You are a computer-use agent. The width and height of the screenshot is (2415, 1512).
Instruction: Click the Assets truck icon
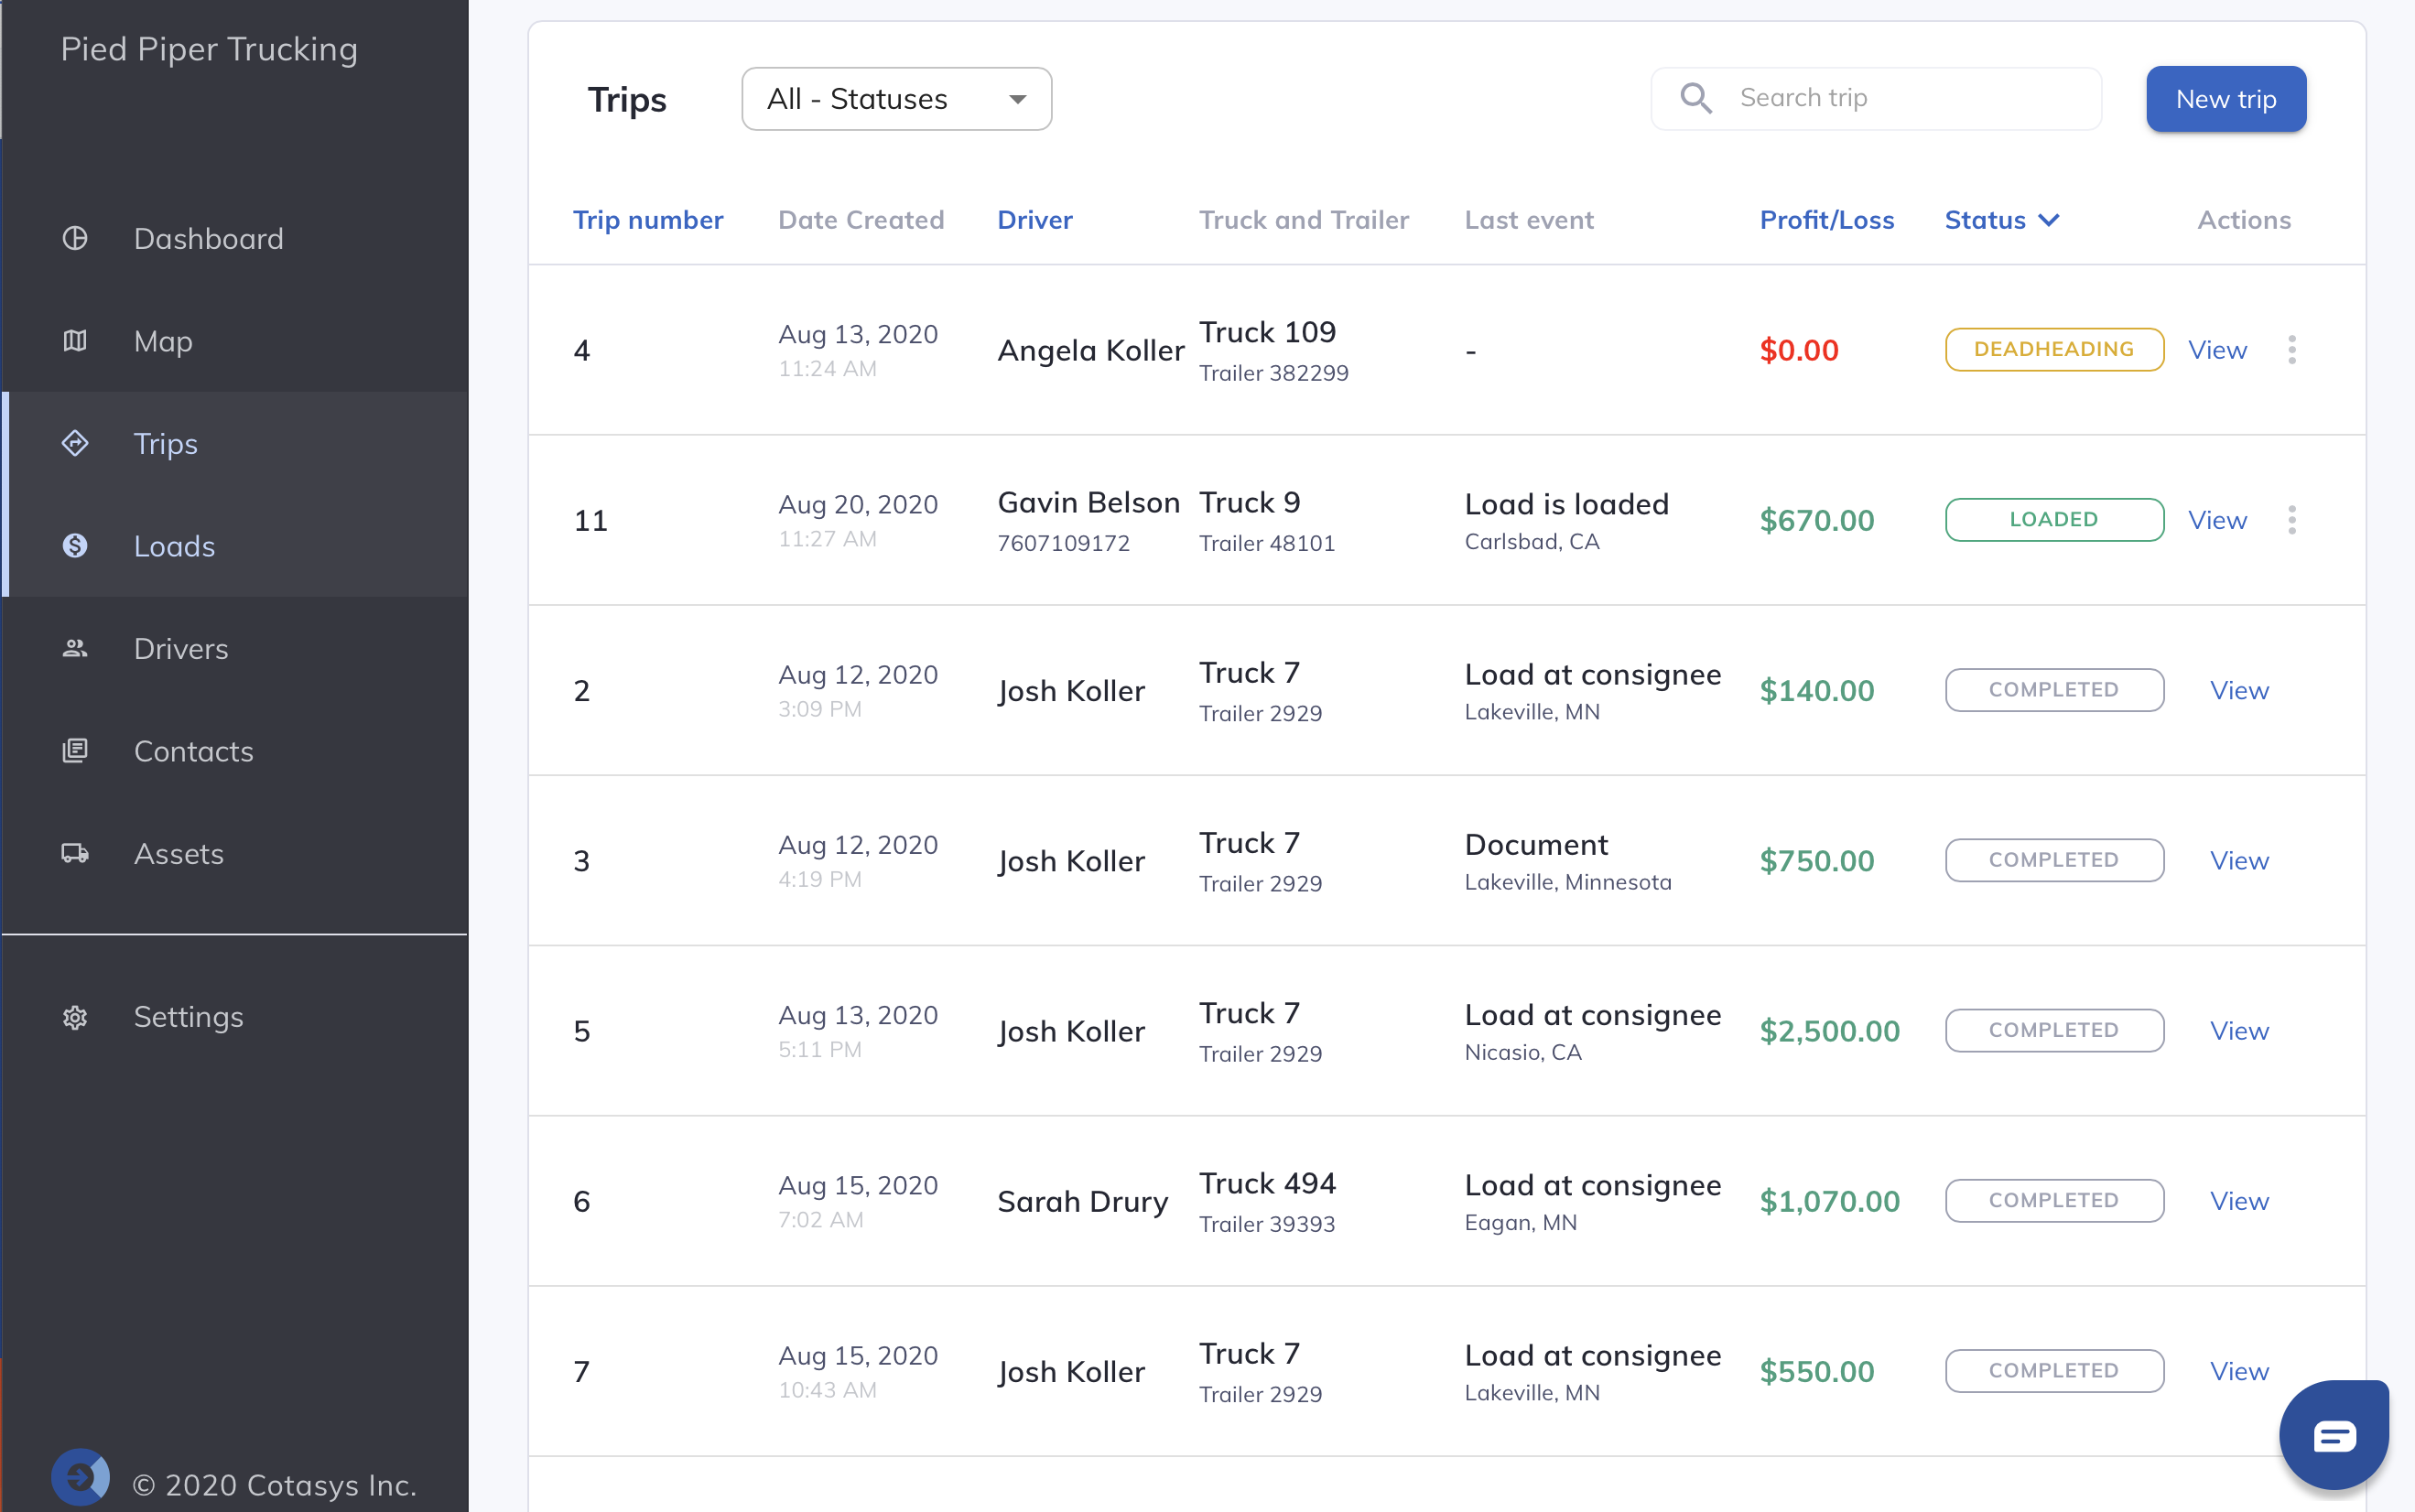pyautogui.click(x=75, y=854)
